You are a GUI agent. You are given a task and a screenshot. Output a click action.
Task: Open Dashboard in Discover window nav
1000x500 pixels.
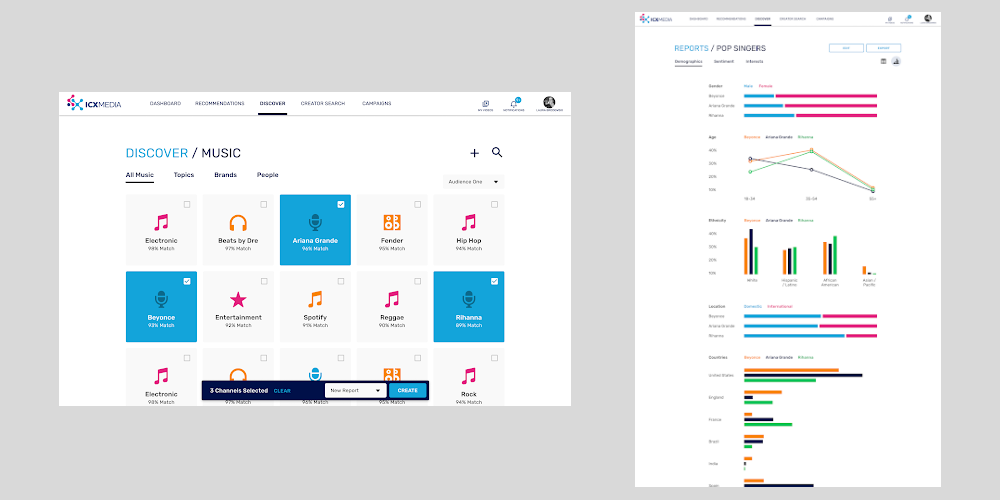(165, 103)
